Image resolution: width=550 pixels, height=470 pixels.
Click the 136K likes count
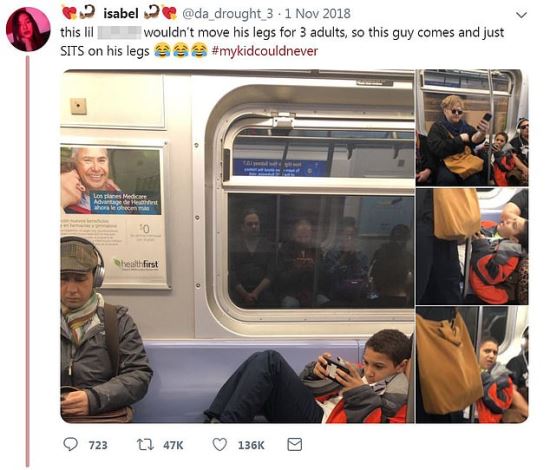click(251, 445)
